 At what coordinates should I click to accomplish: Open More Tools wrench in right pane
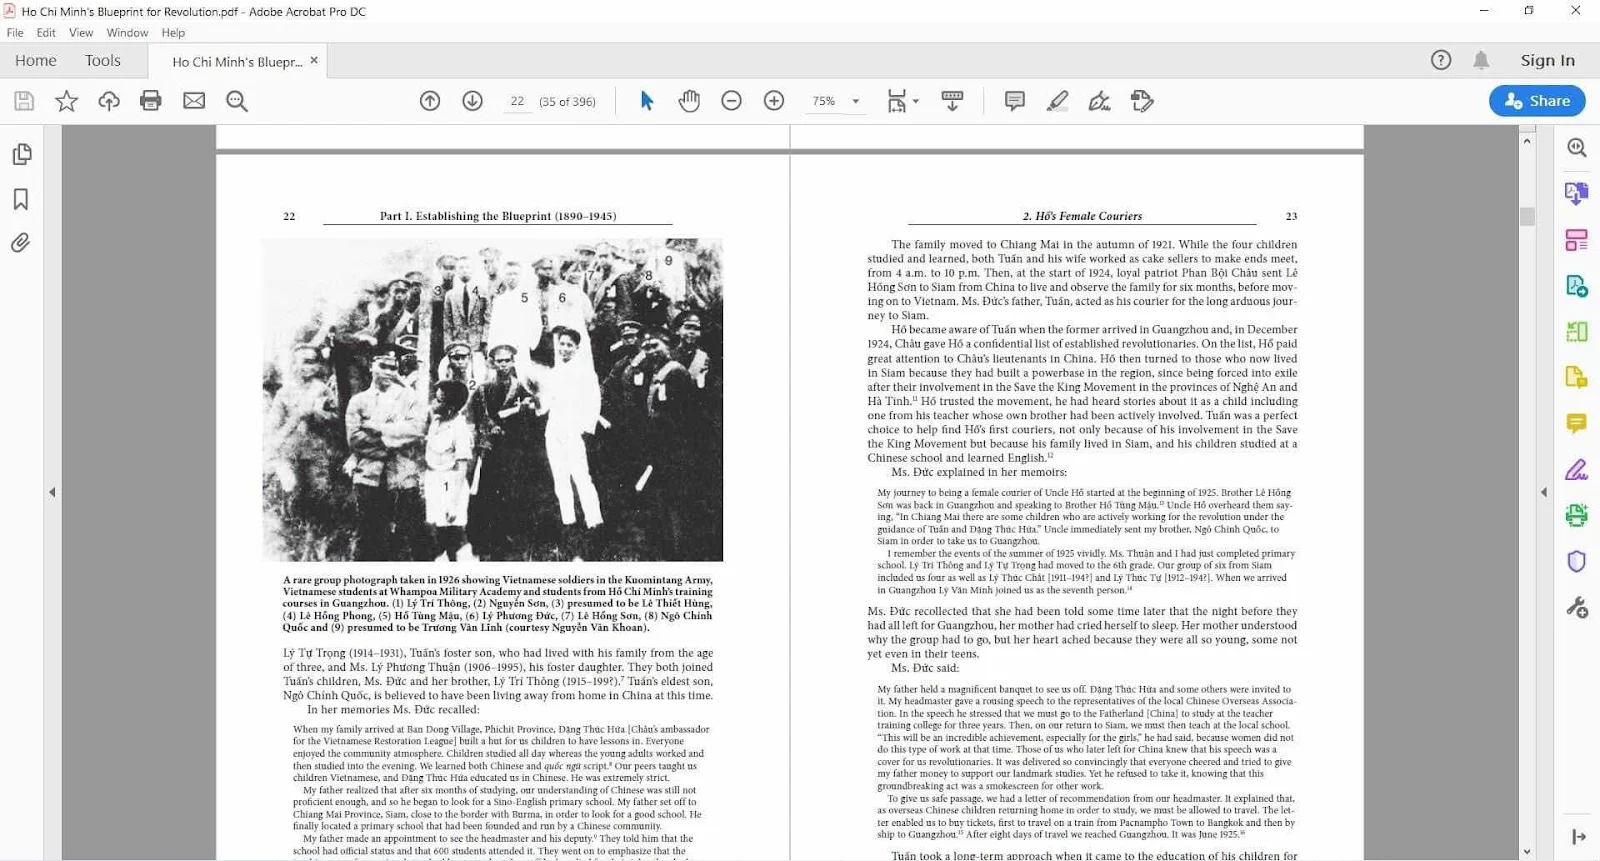pos(1577,607)
